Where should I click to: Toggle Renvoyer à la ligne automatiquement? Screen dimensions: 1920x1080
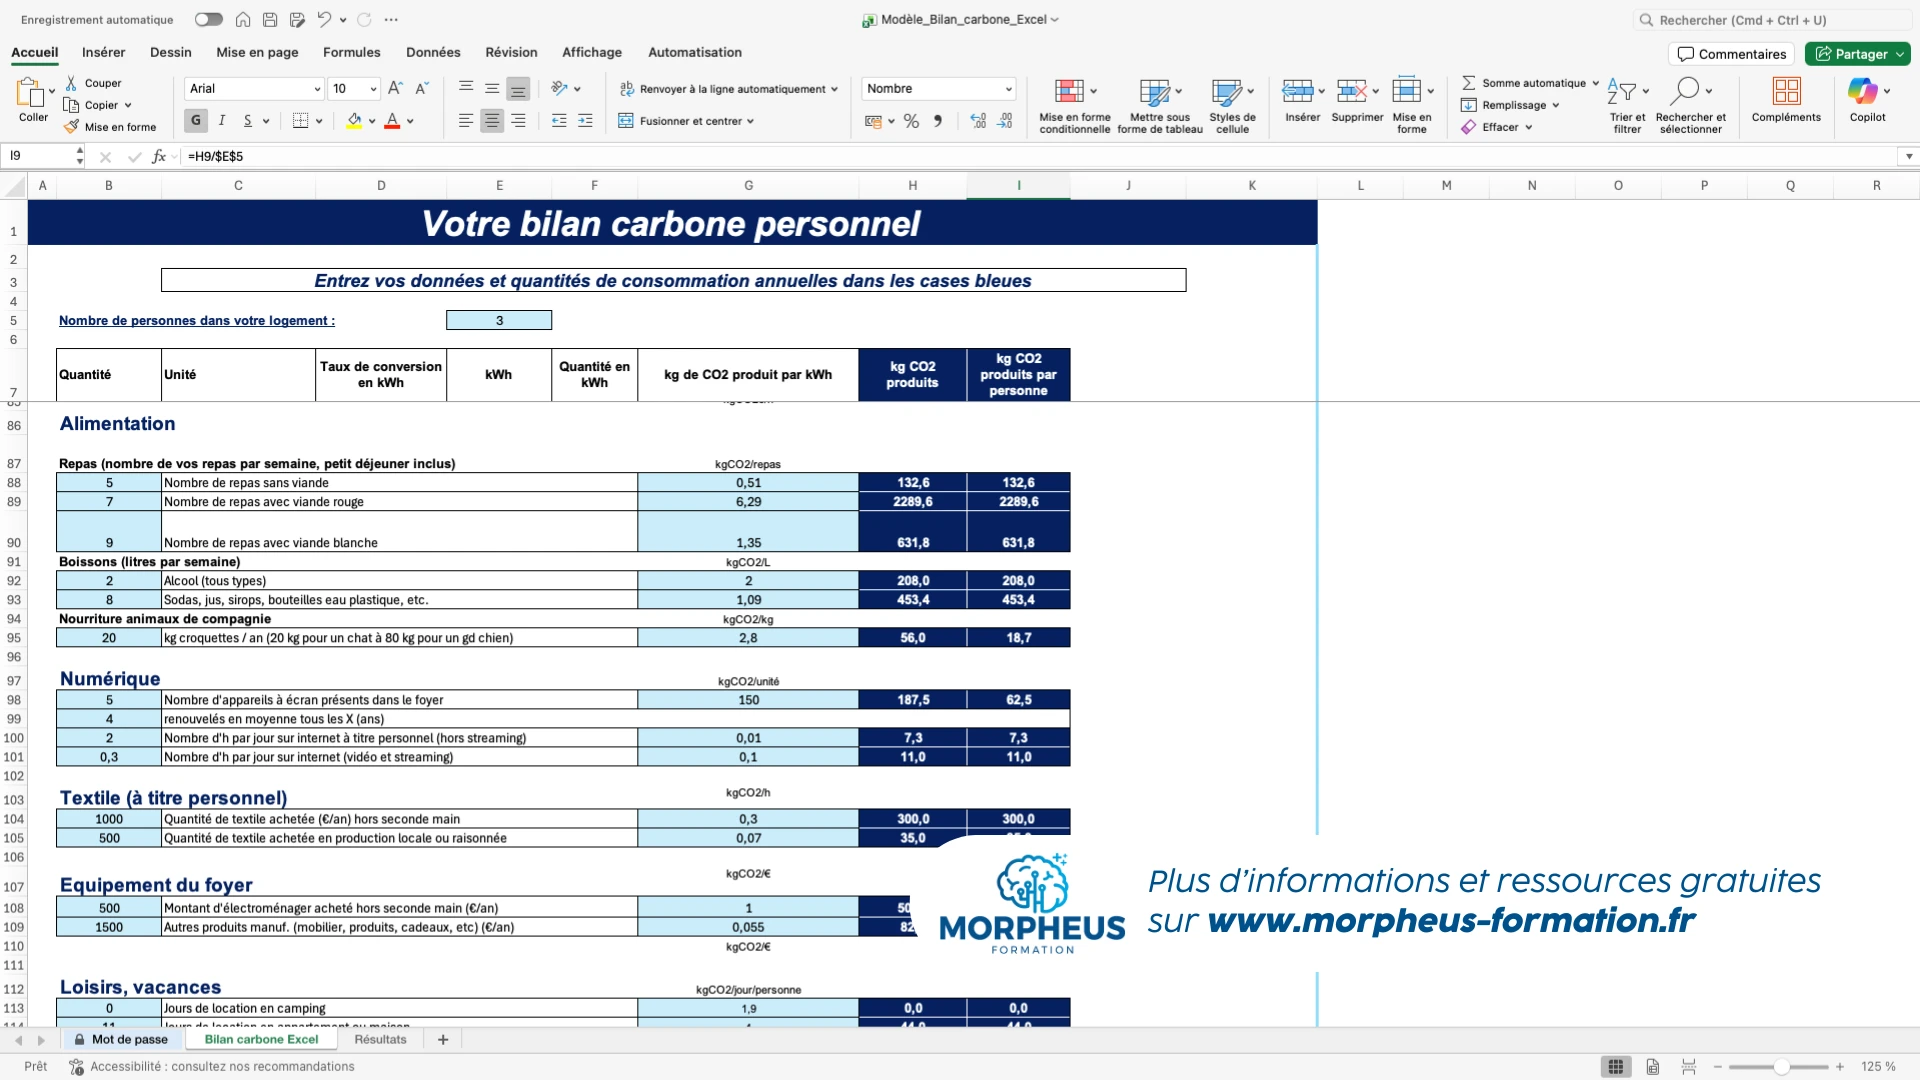(728, 89)
